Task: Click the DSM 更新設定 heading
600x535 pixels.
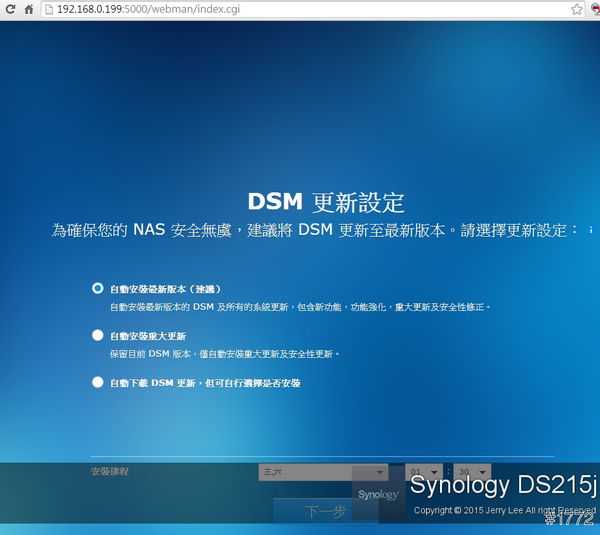Action: (325, 200)
